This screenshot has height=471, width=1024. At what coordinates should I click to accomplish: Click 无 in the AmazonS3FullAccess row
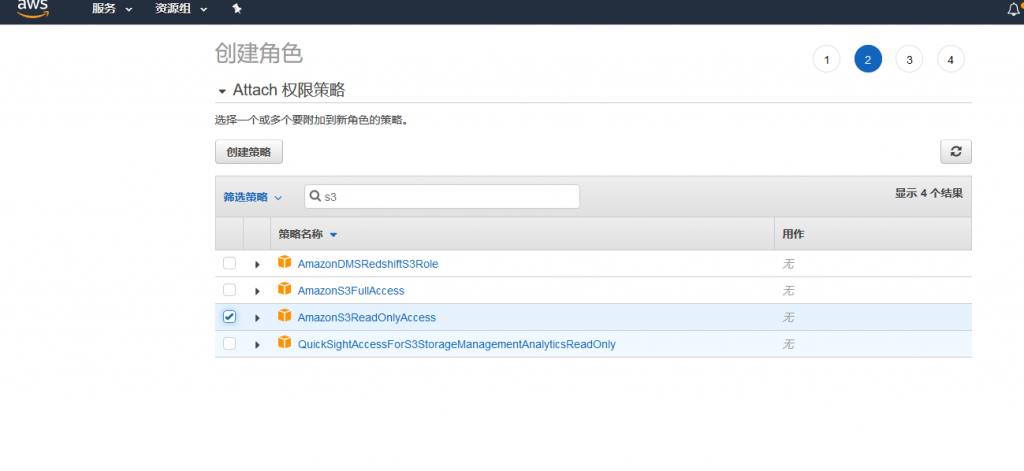pos(788,291)
